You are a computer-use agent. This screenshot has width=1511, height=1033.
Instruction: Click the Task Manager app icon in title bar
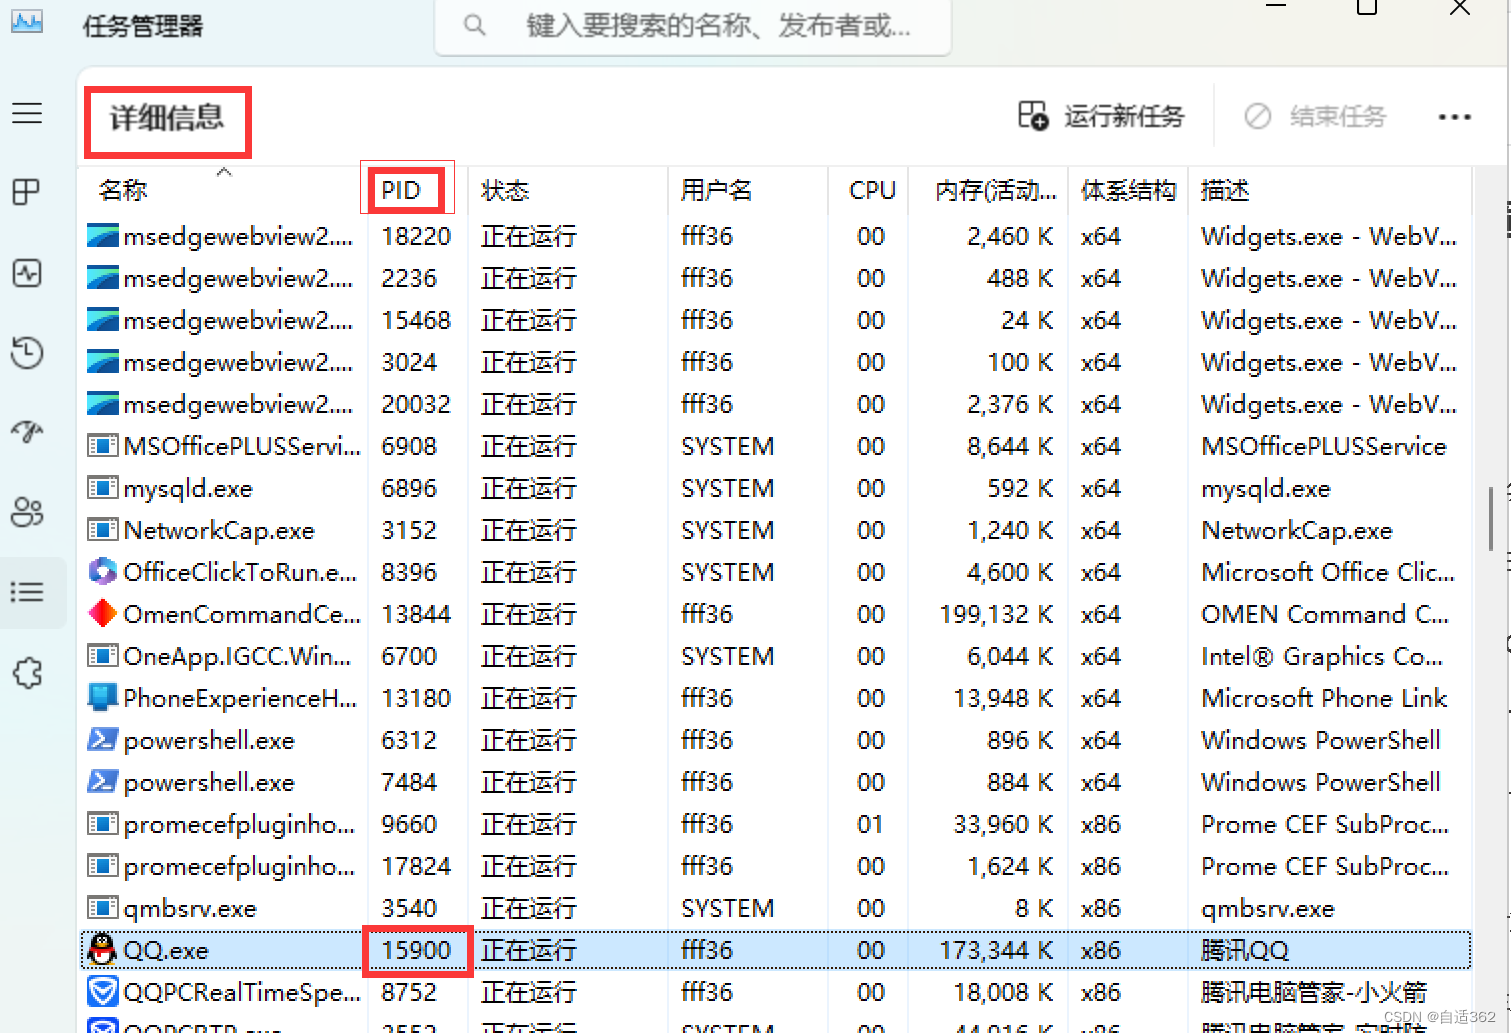27,21
